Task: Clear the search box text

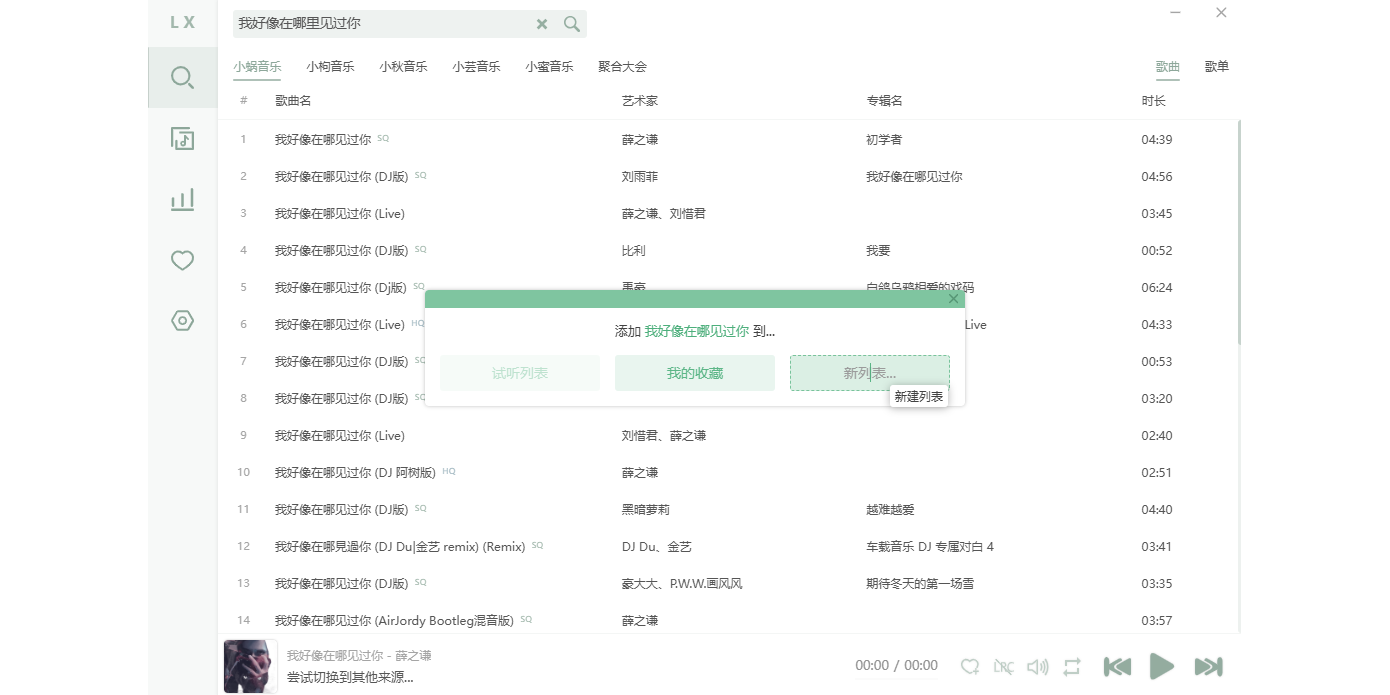Action: point(542,24)
